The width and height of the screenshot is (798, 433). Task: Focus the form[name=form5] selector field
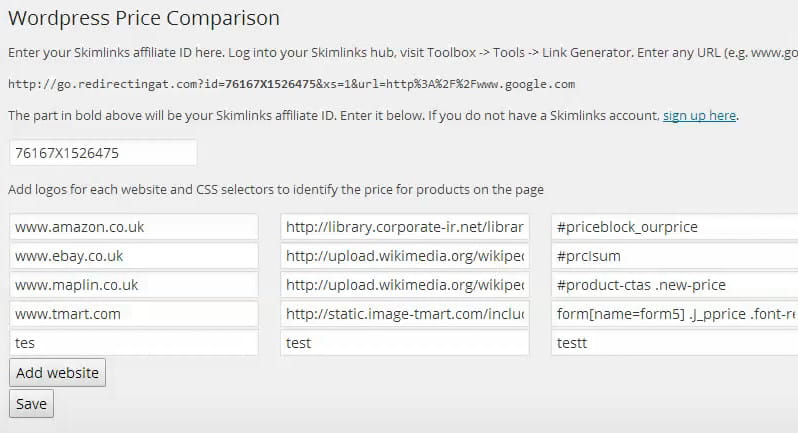click(675, 314)
